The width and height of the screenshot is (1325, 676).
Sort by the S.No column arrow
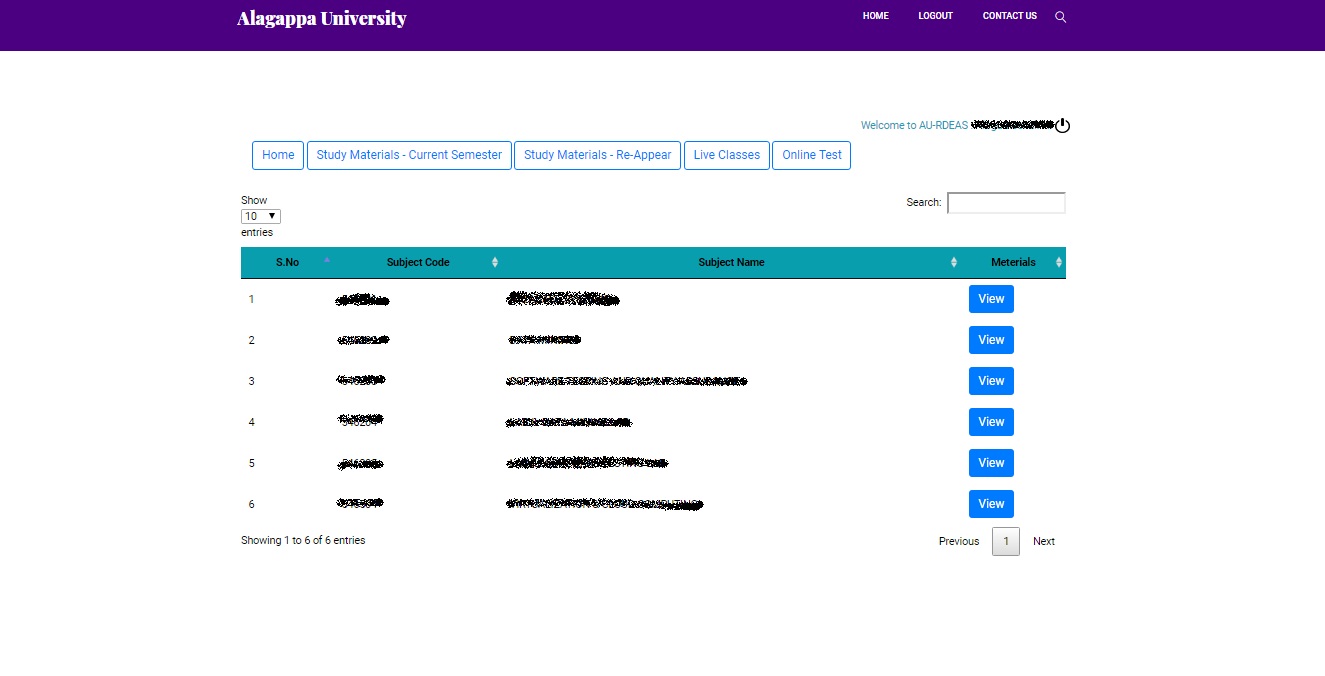(326, 261)
